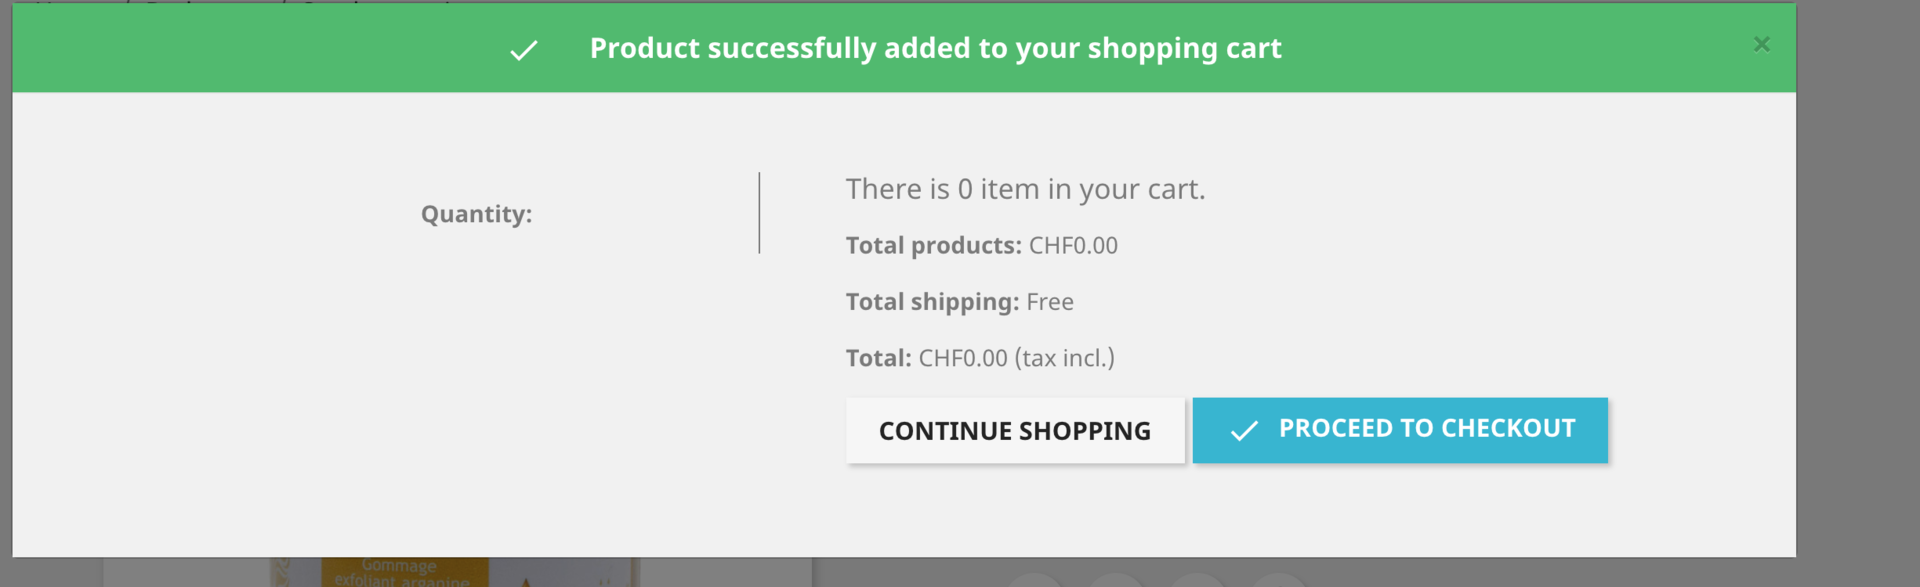This screenshot has width=1920, height=587.
Task: Click the "Total shipping:" label
Action: coord(932,302)
